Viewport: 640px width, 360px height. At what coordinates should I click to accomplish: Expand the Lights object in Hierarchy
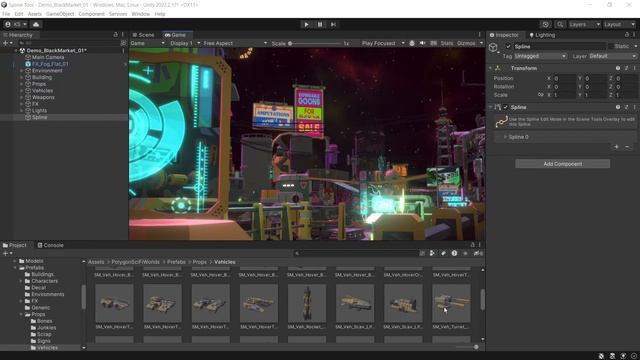click(22, 111)
